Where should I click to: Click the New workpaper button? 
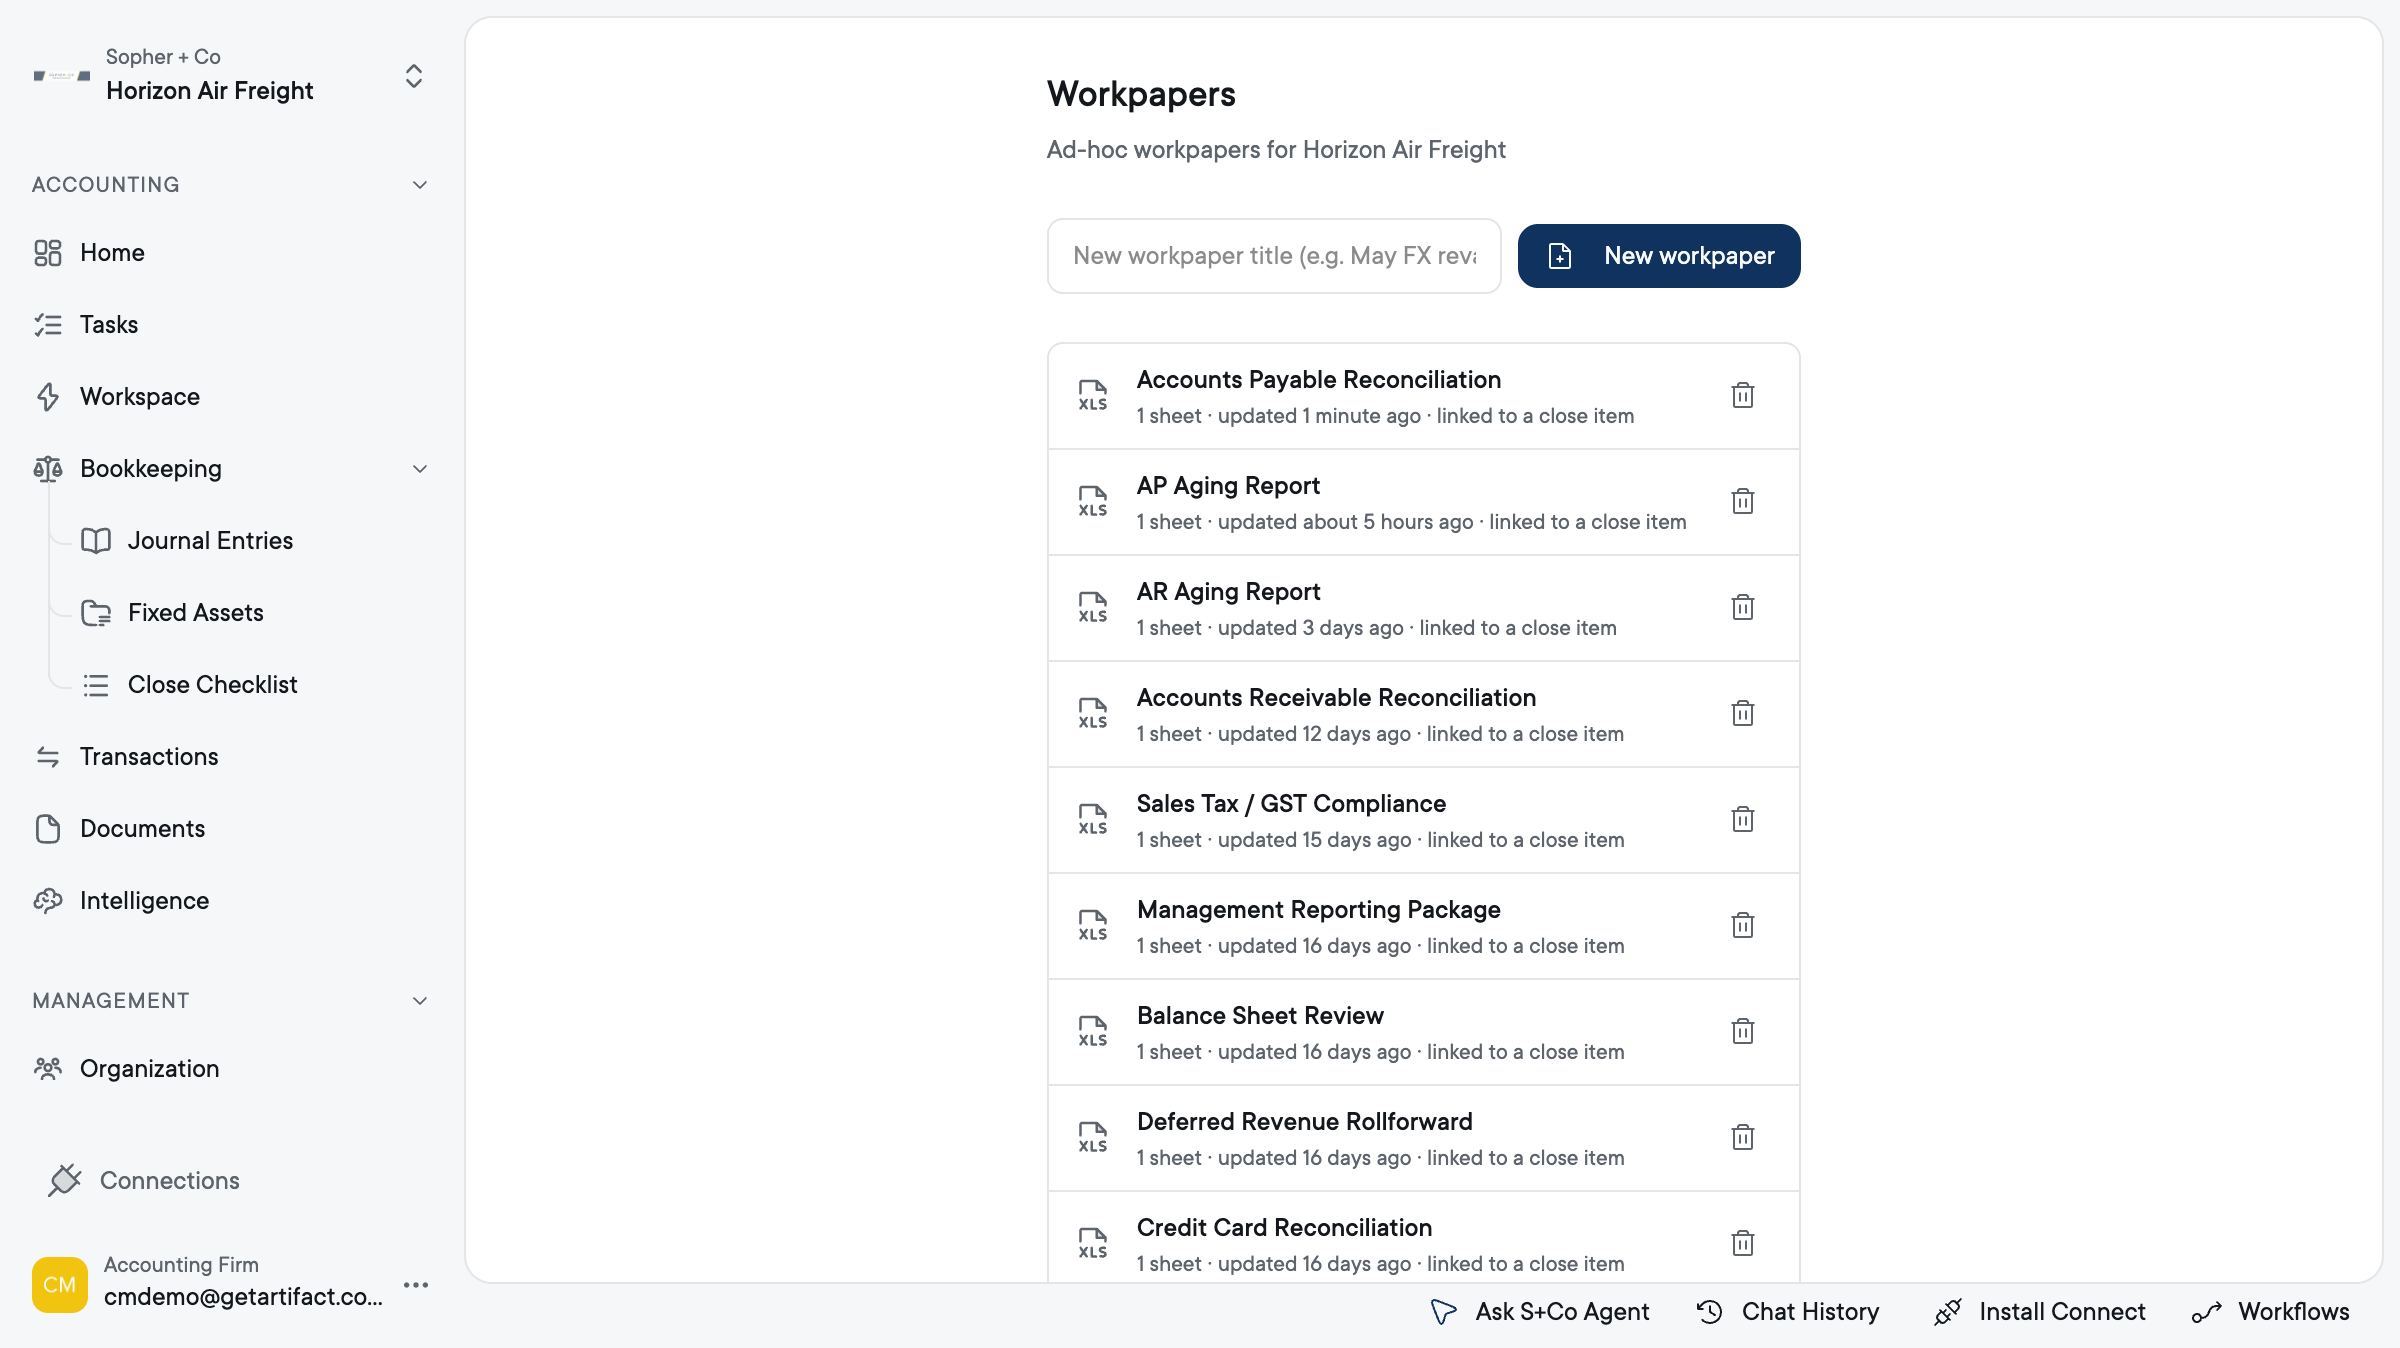click(x=1659, y=256)
